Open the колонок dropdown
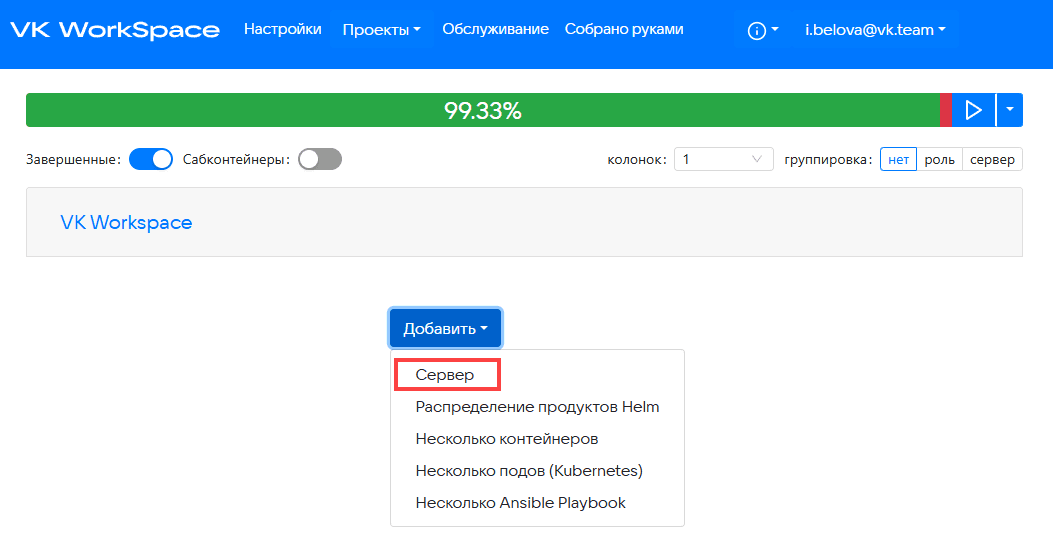This screenshot has height=548, width=1053. click(723, 159)
